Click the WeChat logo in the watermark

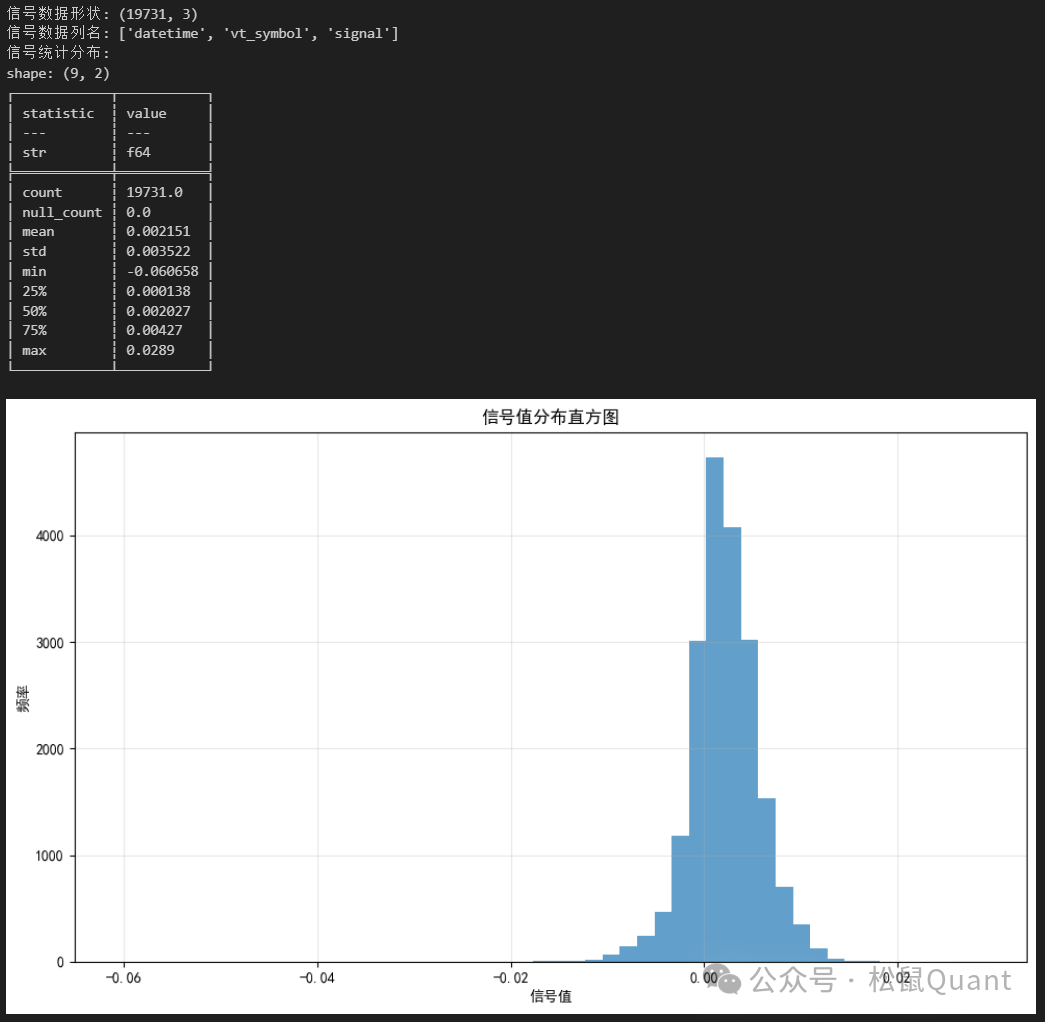pyautogui.click(x=728, y=981)
